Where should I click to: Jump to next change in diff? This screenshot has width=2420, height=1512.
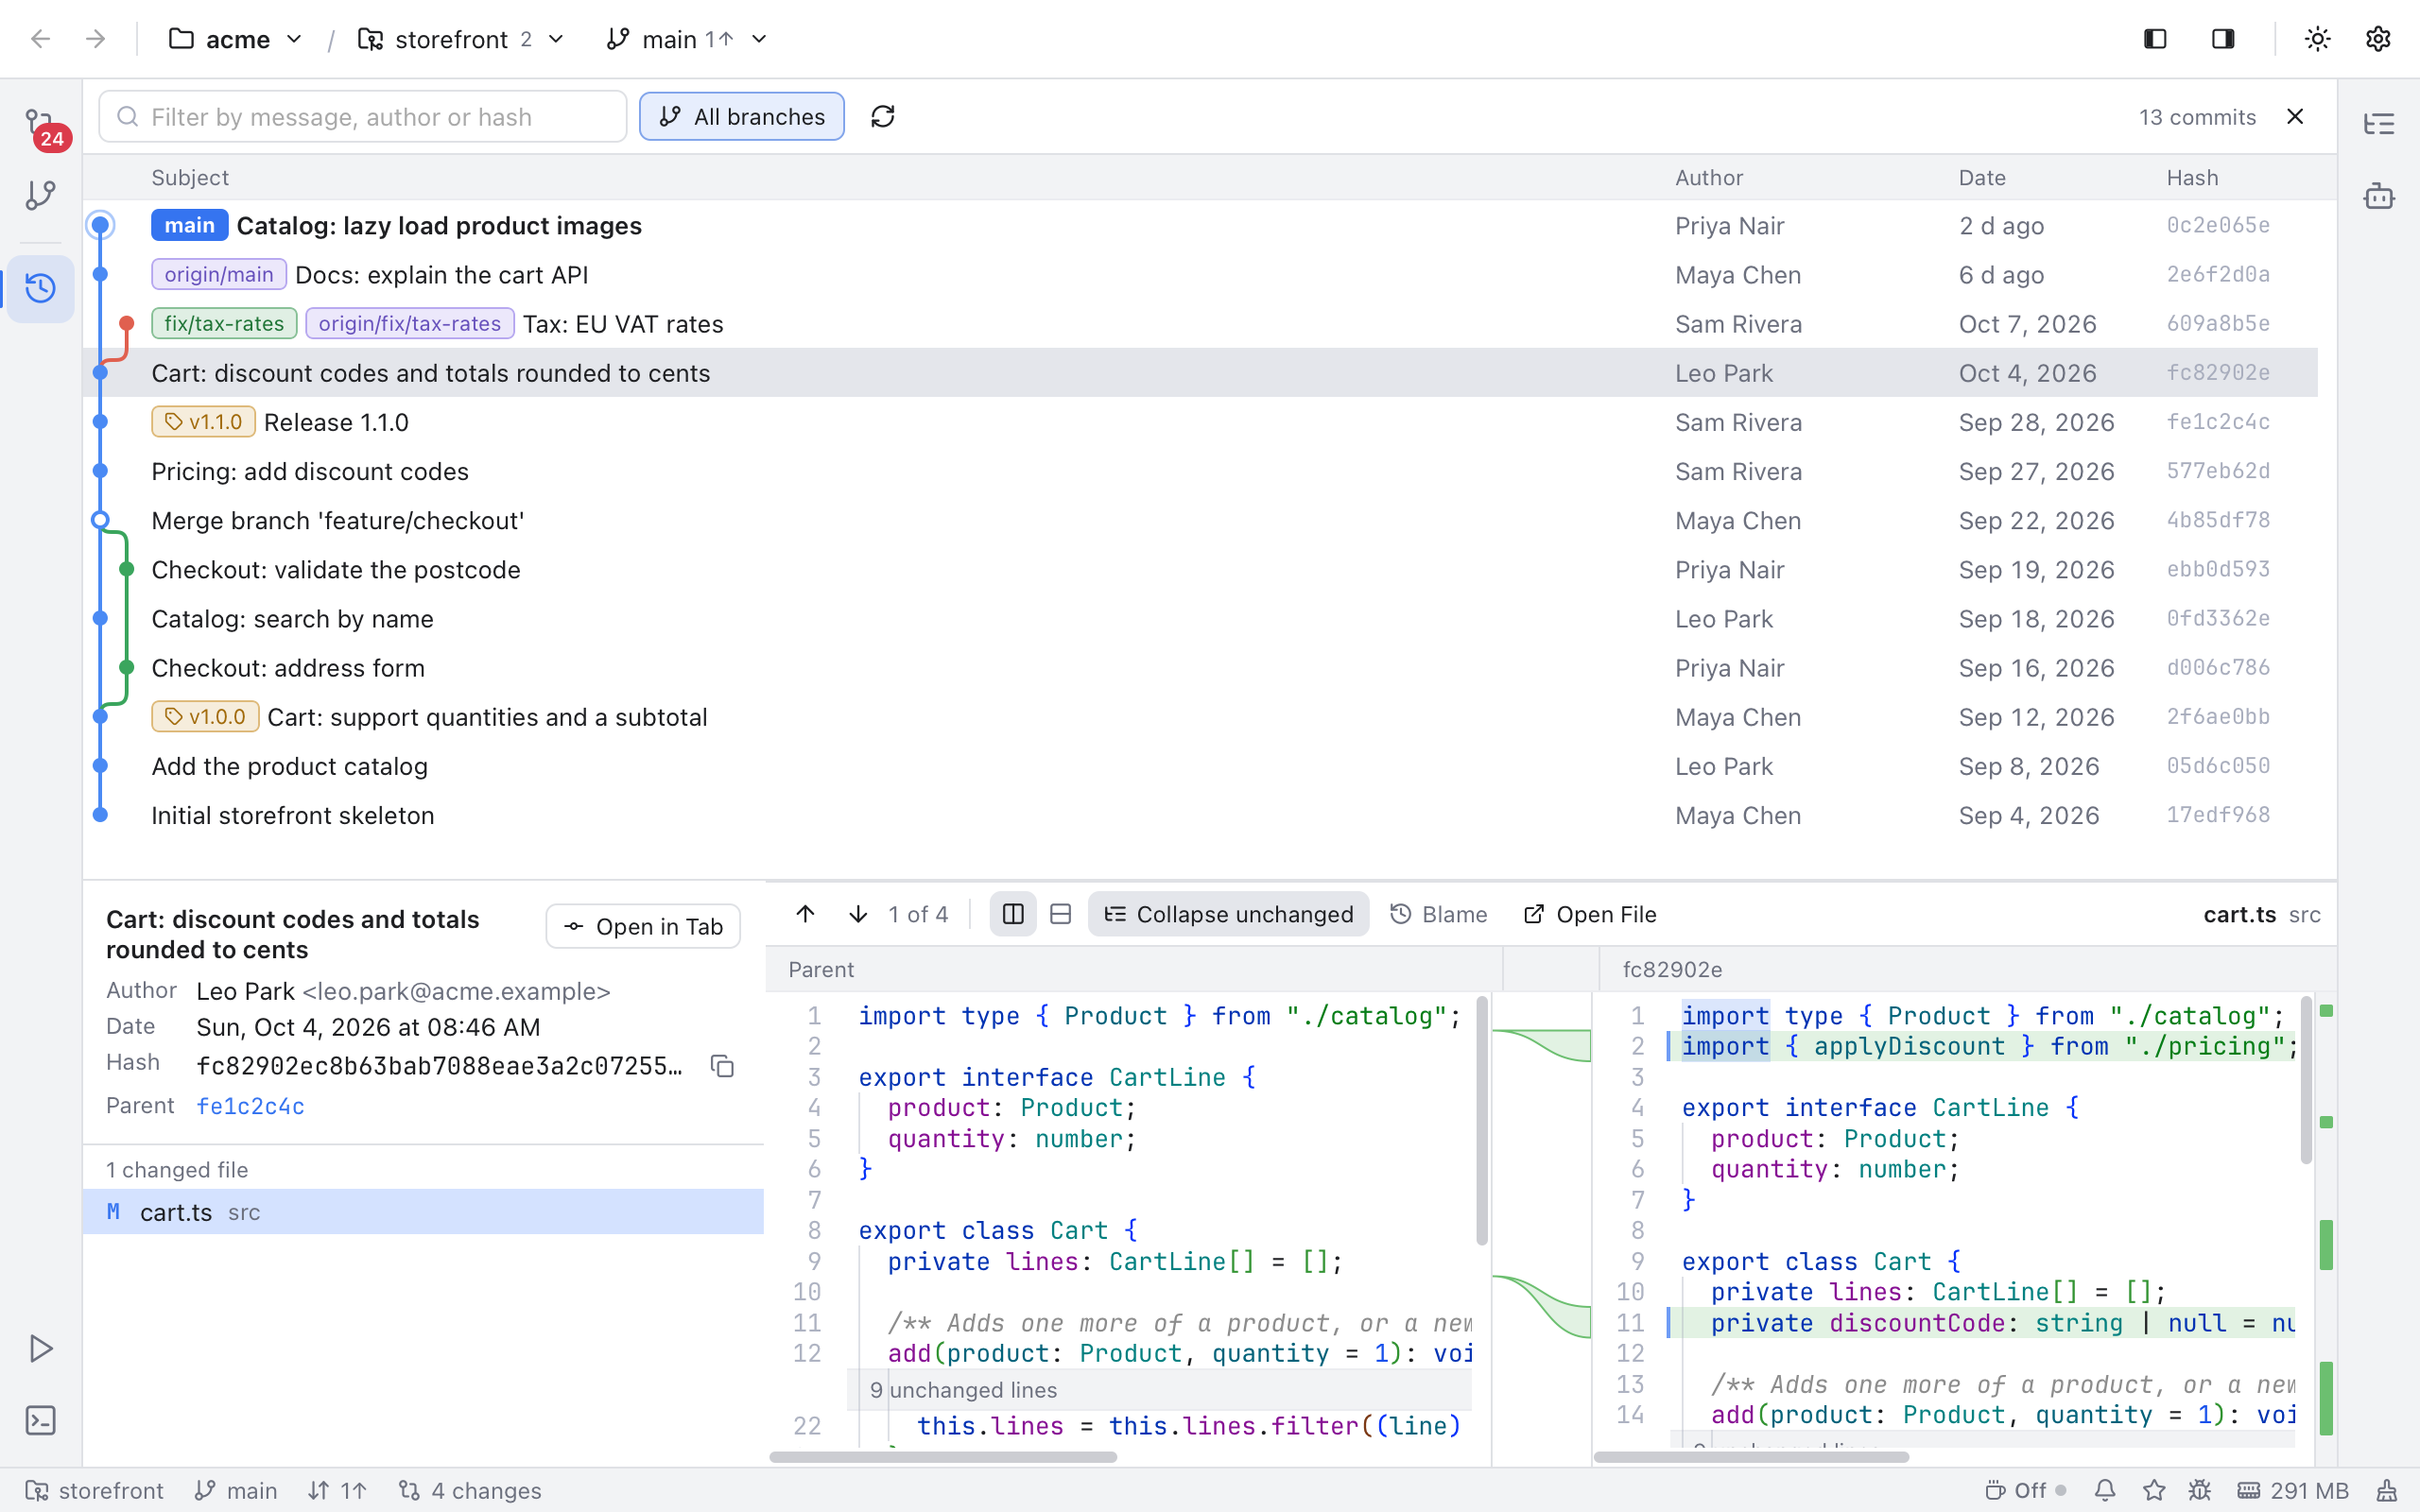(x=858, y=914)
